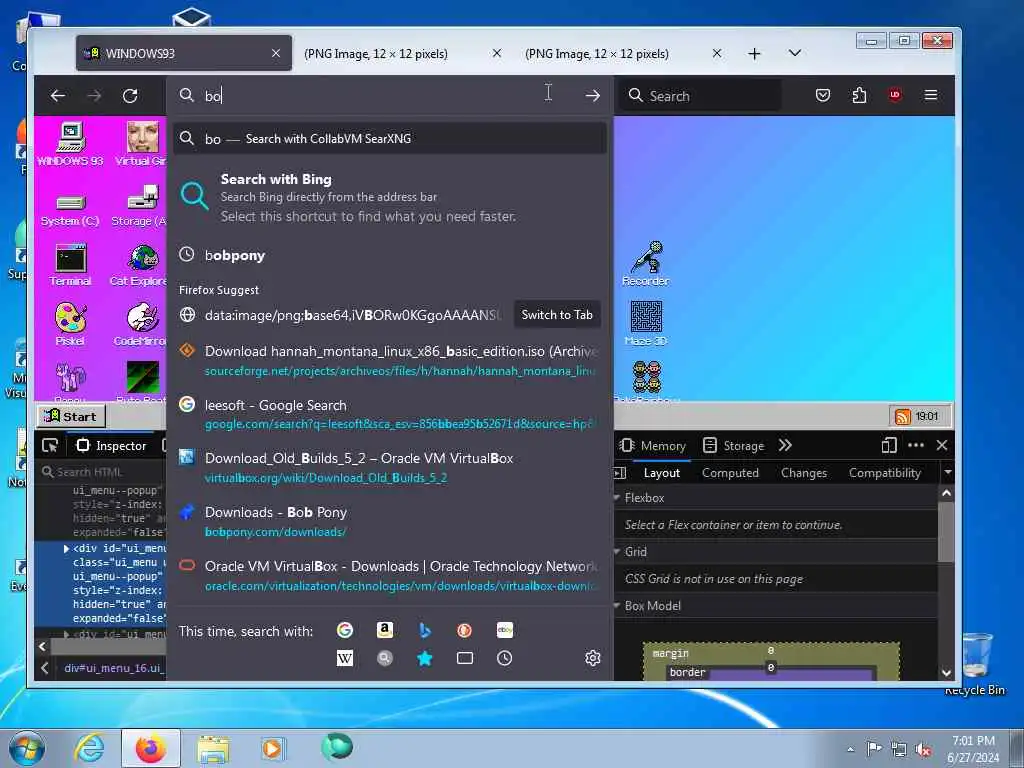Search this time with Amazon icon
1024x768 pixels.
[x=385, y=630]
